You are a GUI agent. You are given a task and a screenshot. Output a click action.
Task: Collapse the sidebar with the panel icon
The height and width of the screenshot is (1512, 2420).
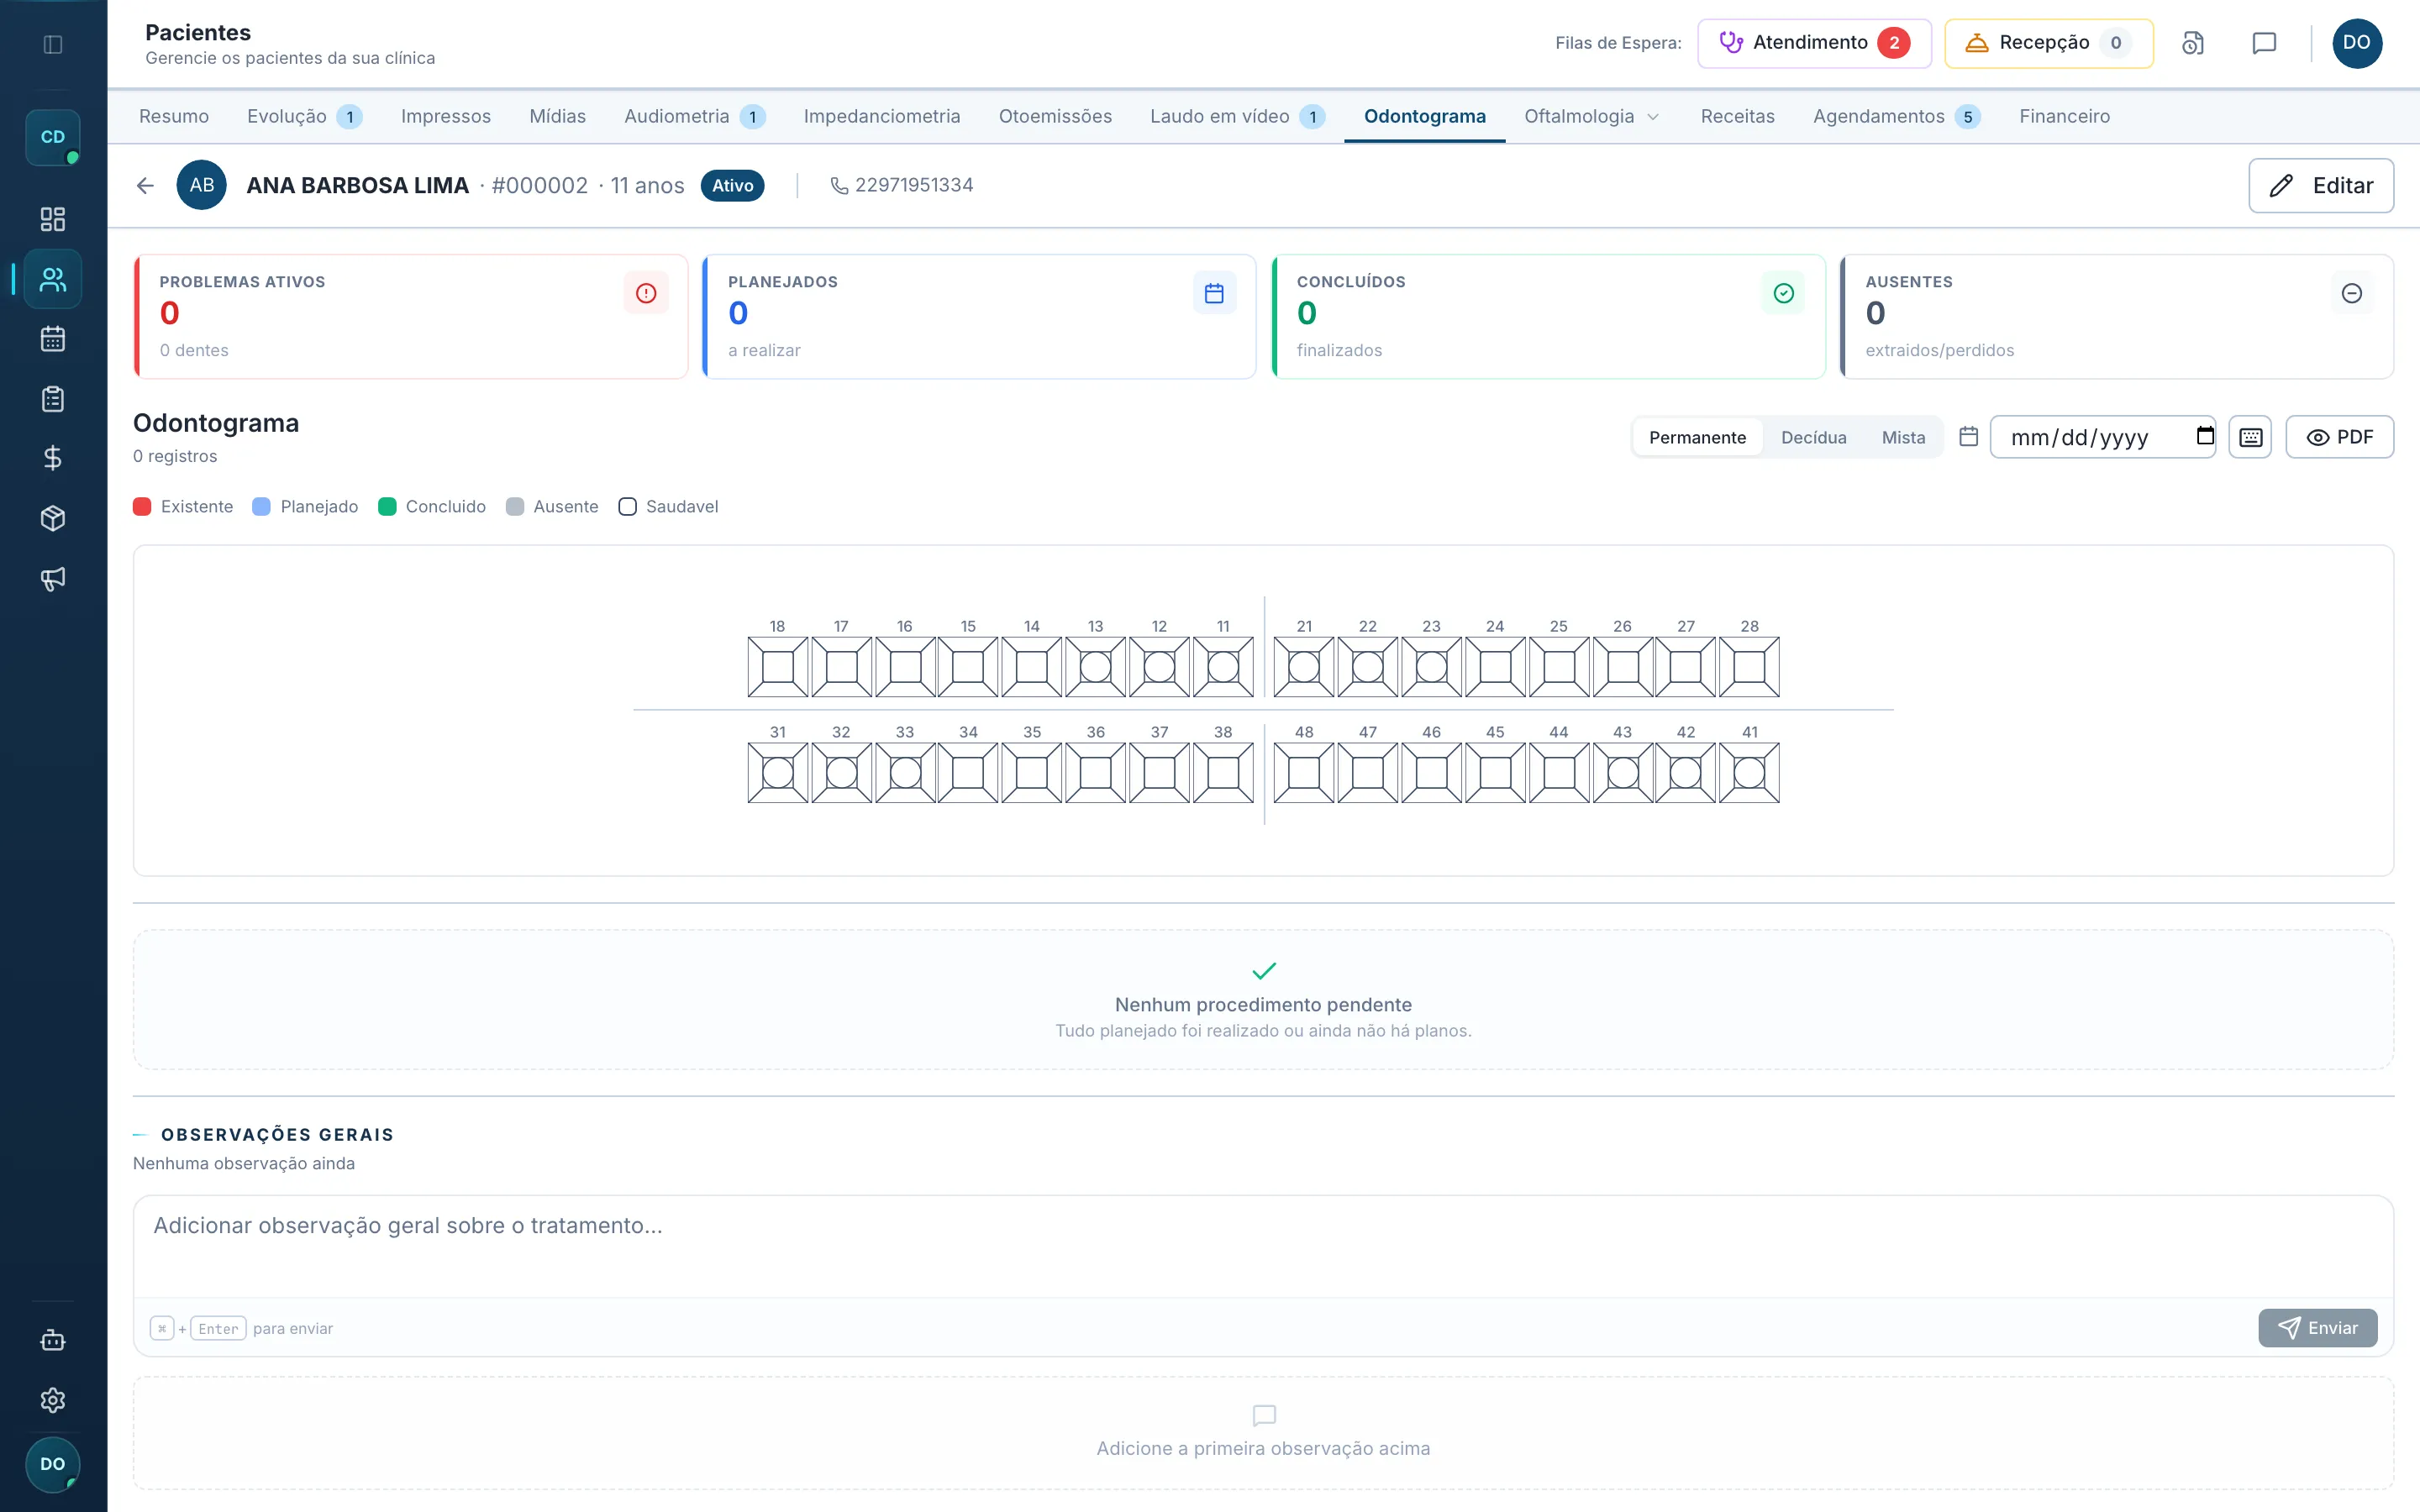tap(53, 44)
